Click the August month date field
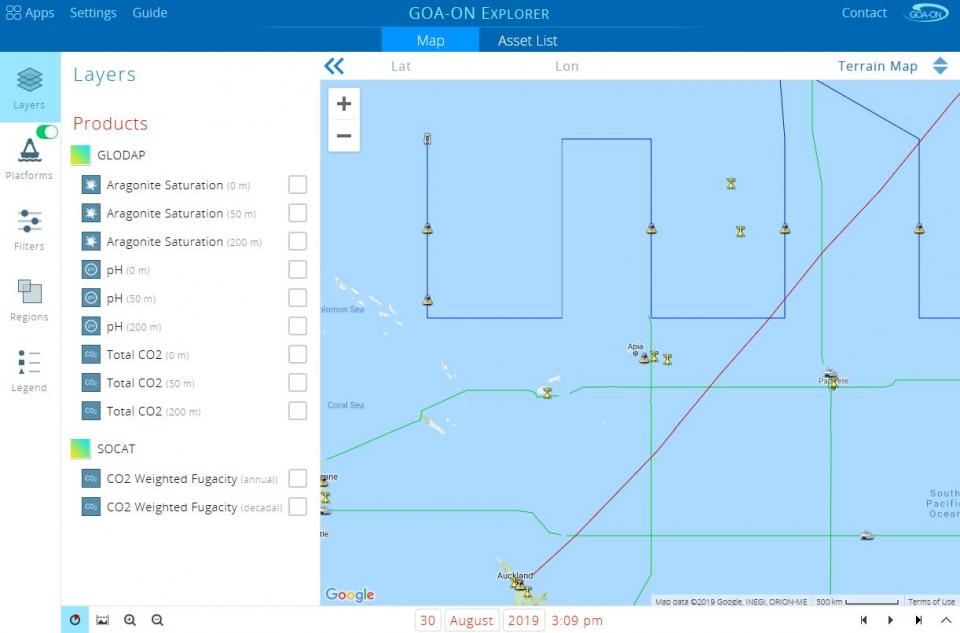960x633 pixels. pos(471,620)
